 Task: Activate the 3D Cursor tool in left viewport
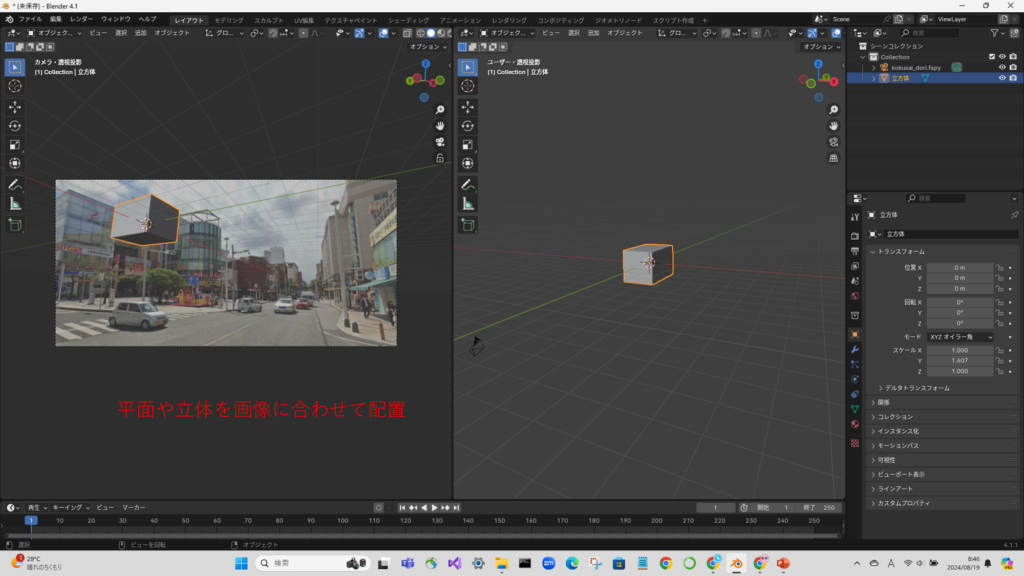(15, 86)
